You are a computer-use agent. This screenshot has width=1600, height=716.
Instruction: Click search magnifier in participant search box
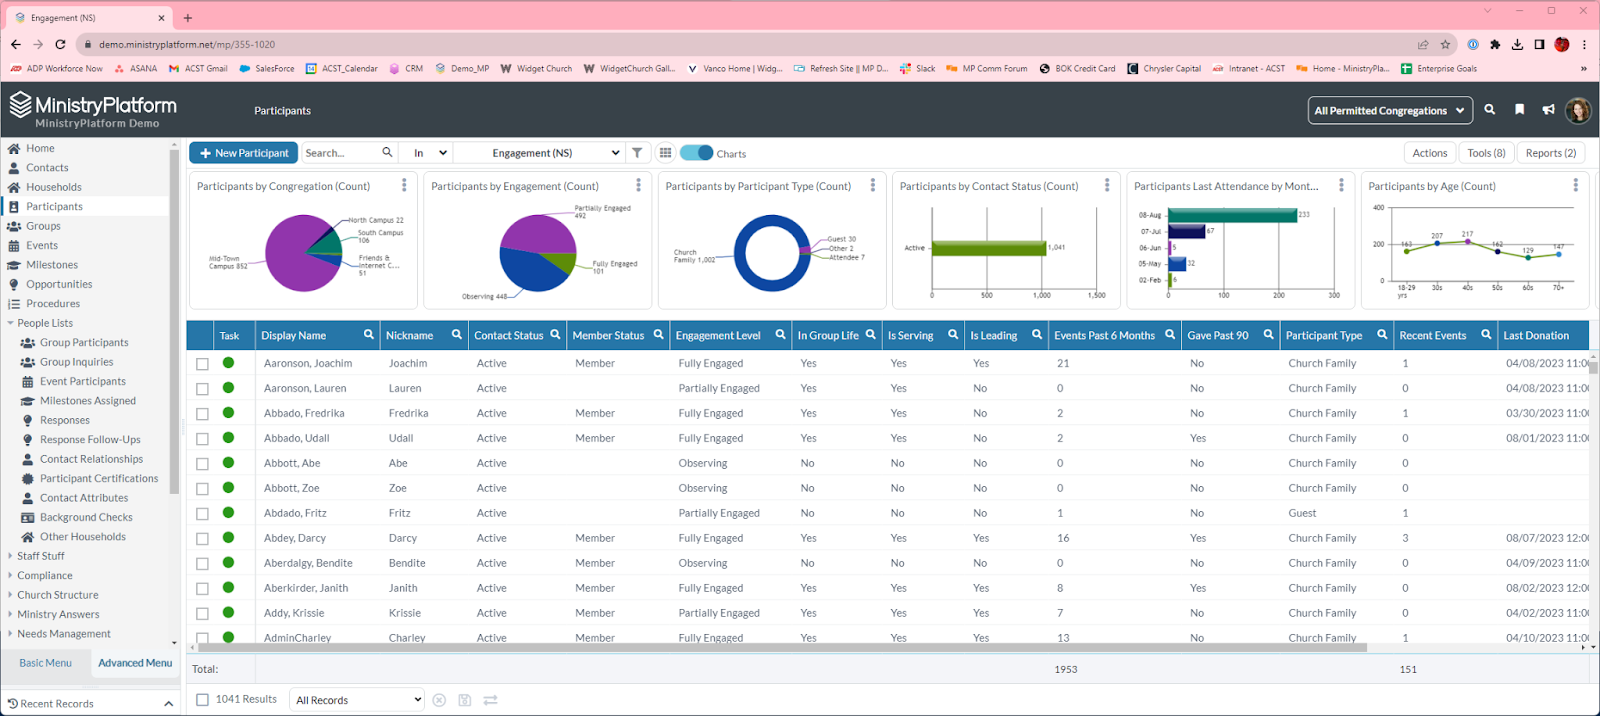tap(387, 153)
